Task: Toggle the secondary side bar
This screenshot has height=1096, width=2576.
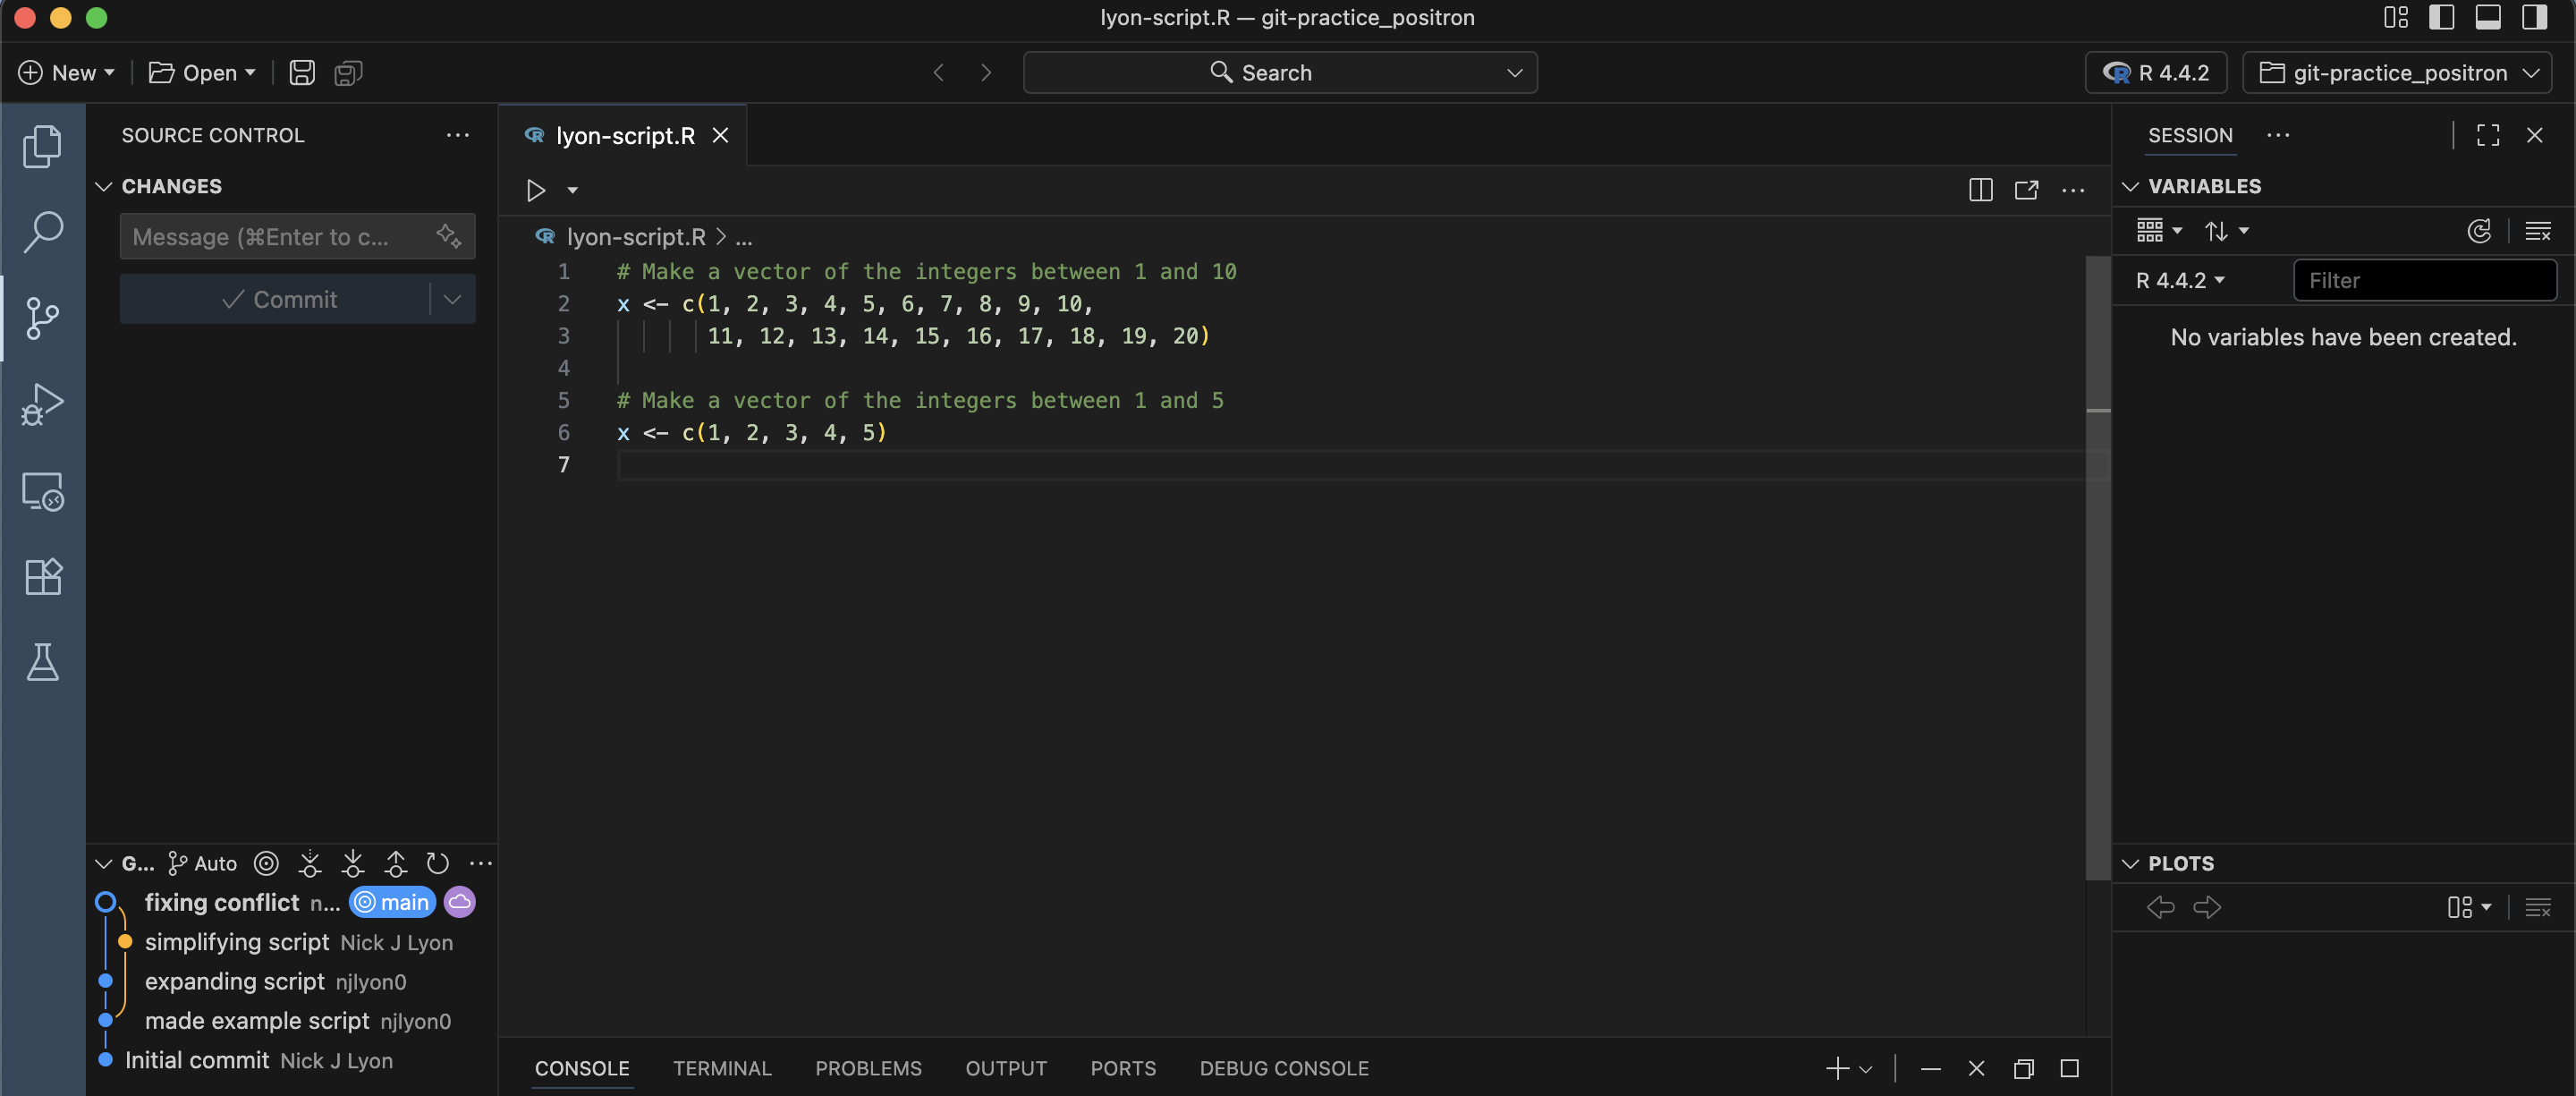Action: click(2533, 17)
